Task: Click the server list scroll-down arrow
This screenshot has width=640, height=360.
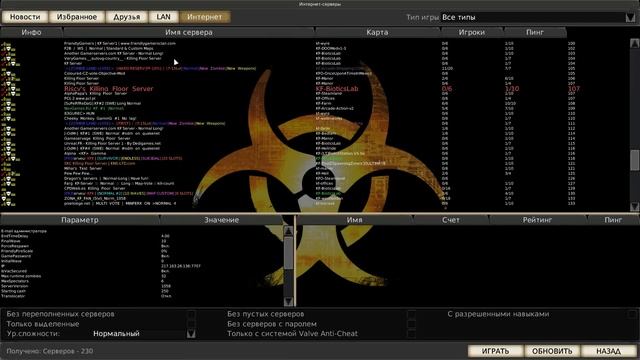Action: (x=635, y=207)
